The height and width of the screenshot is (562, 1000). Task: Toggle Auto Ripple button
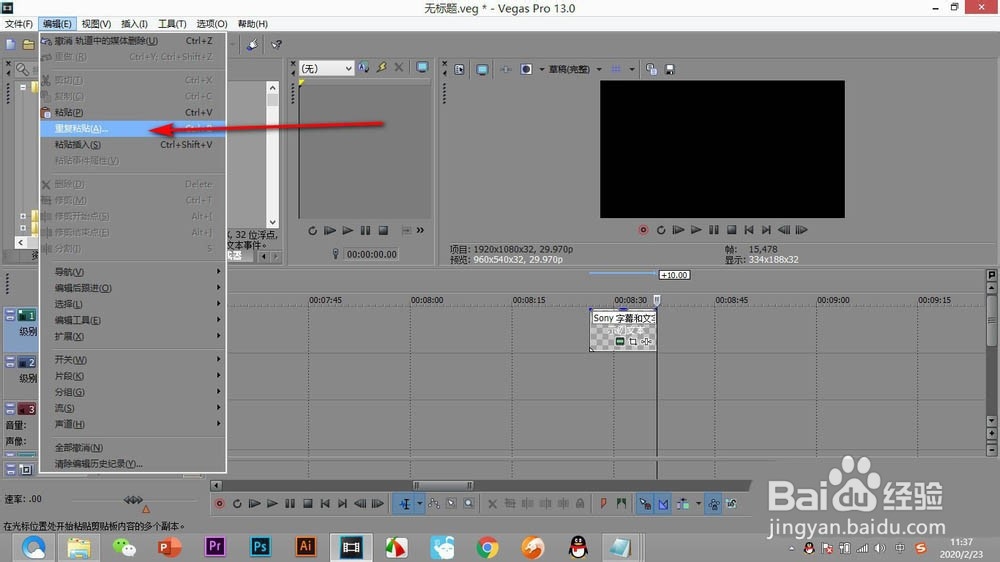point(683,504)
